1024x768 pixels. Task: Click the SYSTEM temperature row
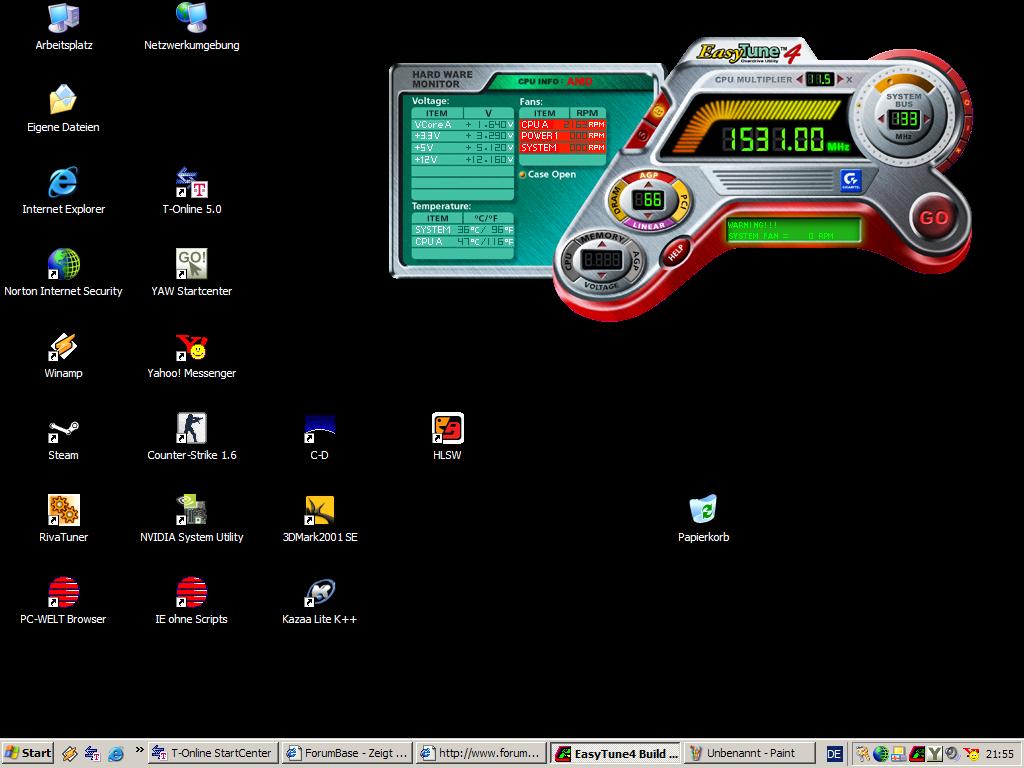click(x=462, y=230)
